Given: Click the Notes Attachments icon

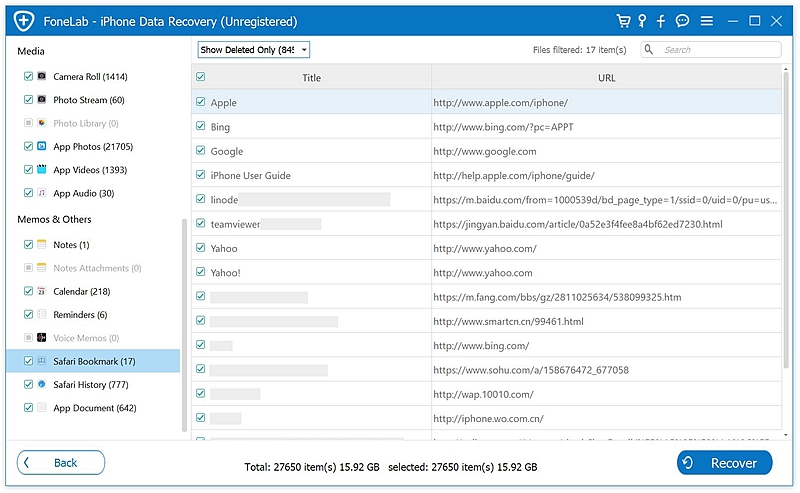Looking at the screenshot, I should (x=42, y=267).
